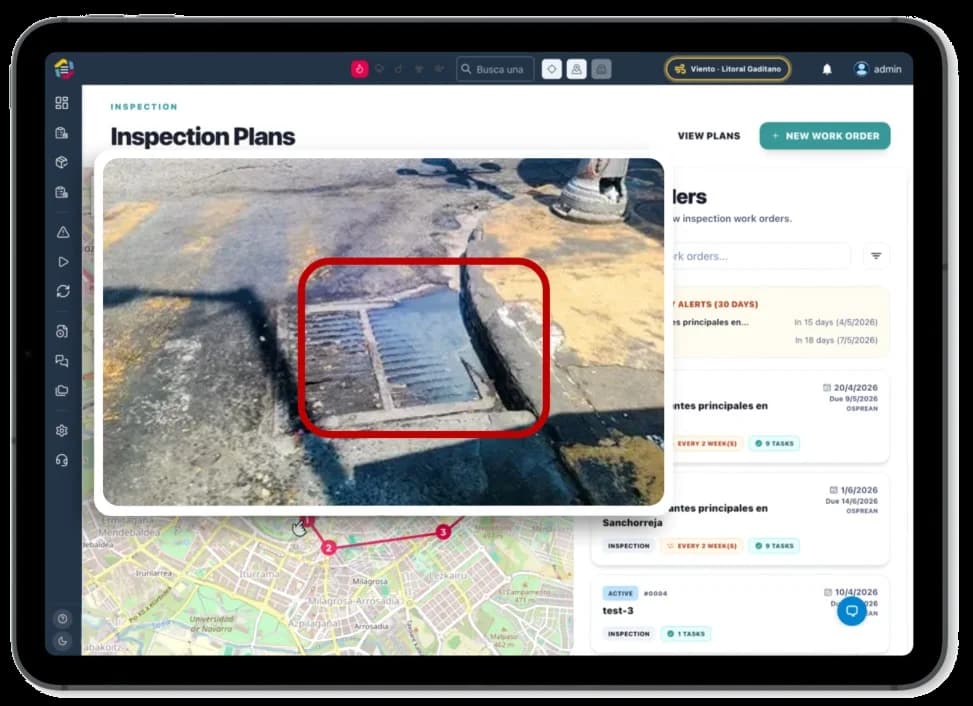Open the Sanchorreja work order card
This screenshot has height=706, width=973.
[x=740, y=519]
